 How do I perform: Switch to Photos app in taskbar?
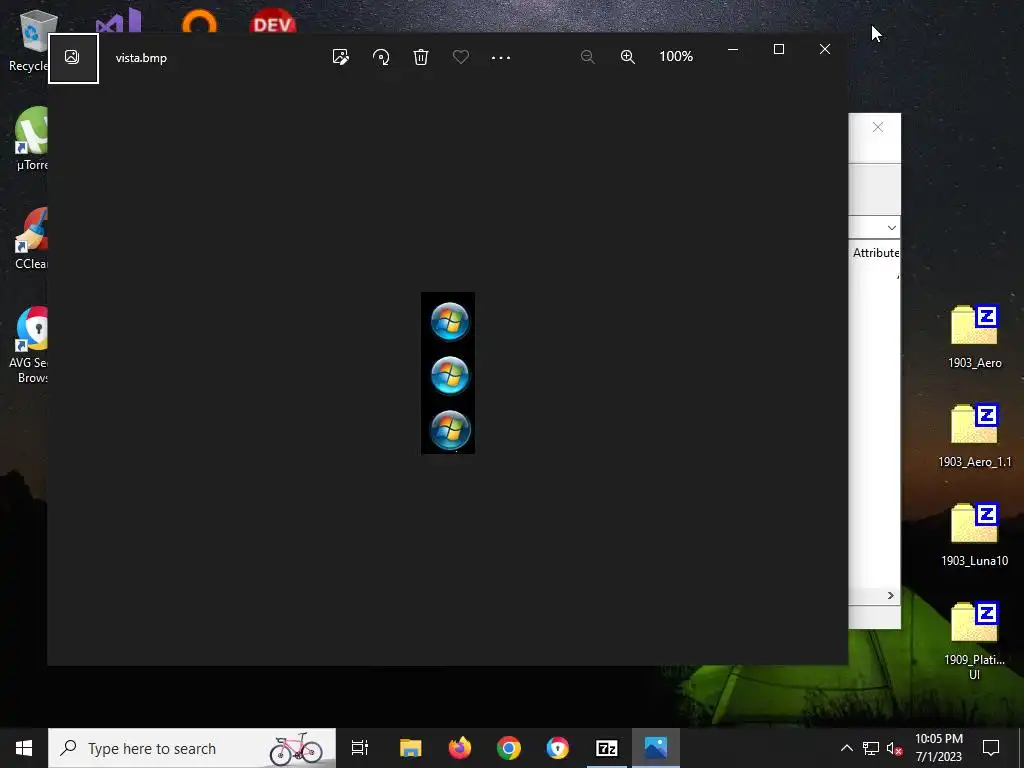656,748
